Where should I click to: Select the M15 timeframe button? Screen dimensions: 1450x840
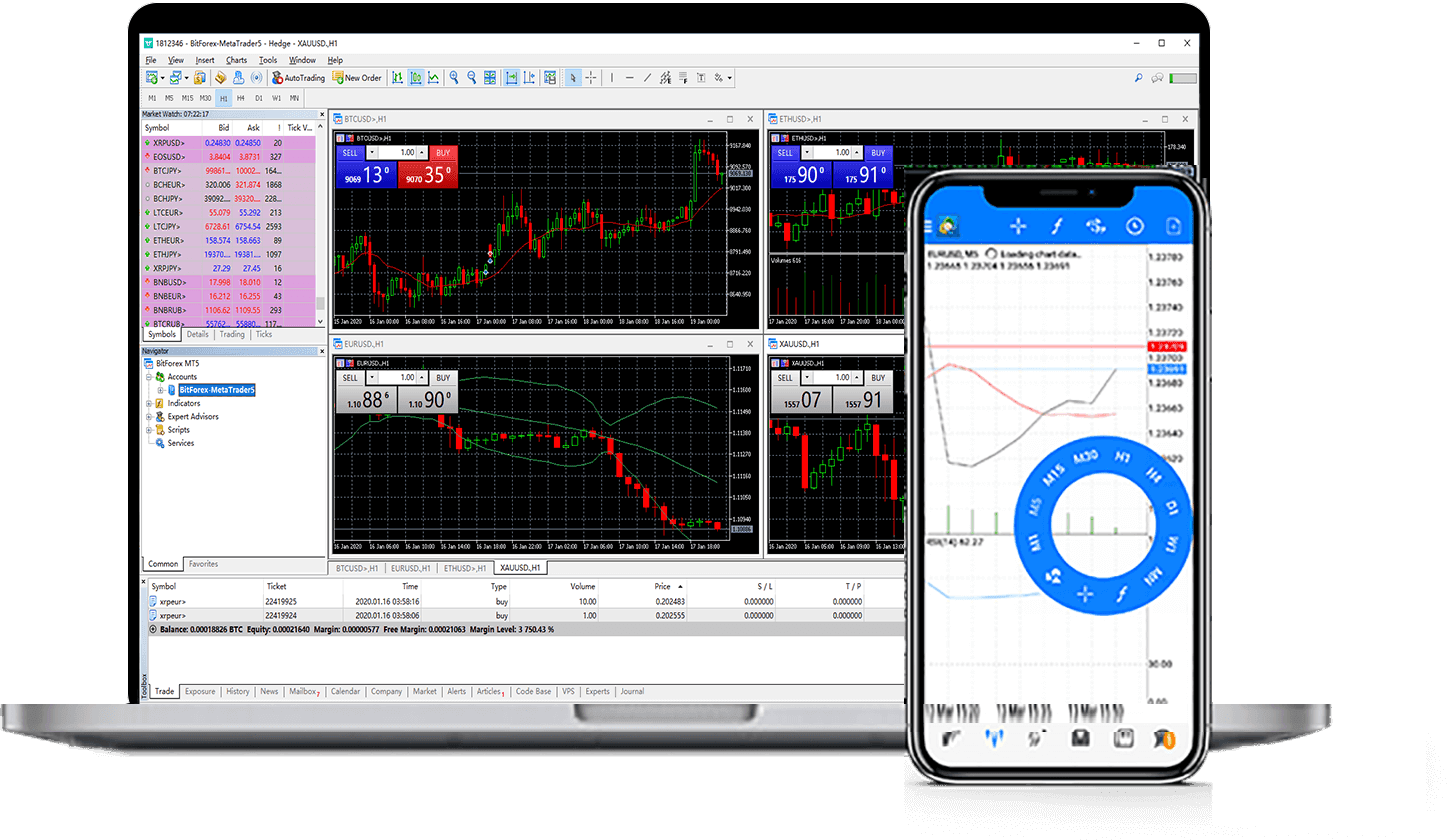tap(187, 98)
